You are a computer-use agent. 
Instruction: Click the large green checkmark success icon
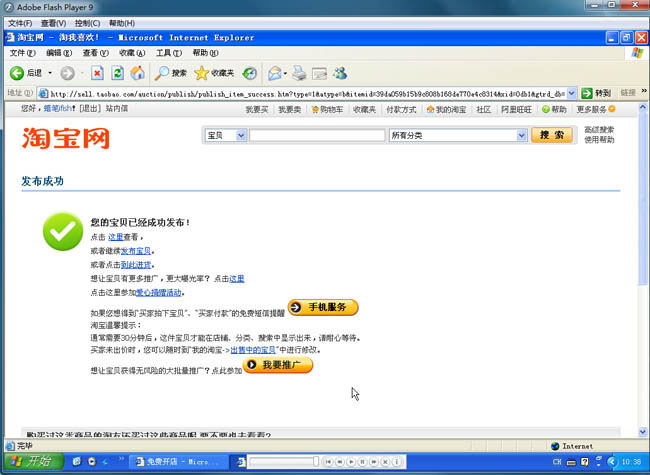(x=63, y=231)
